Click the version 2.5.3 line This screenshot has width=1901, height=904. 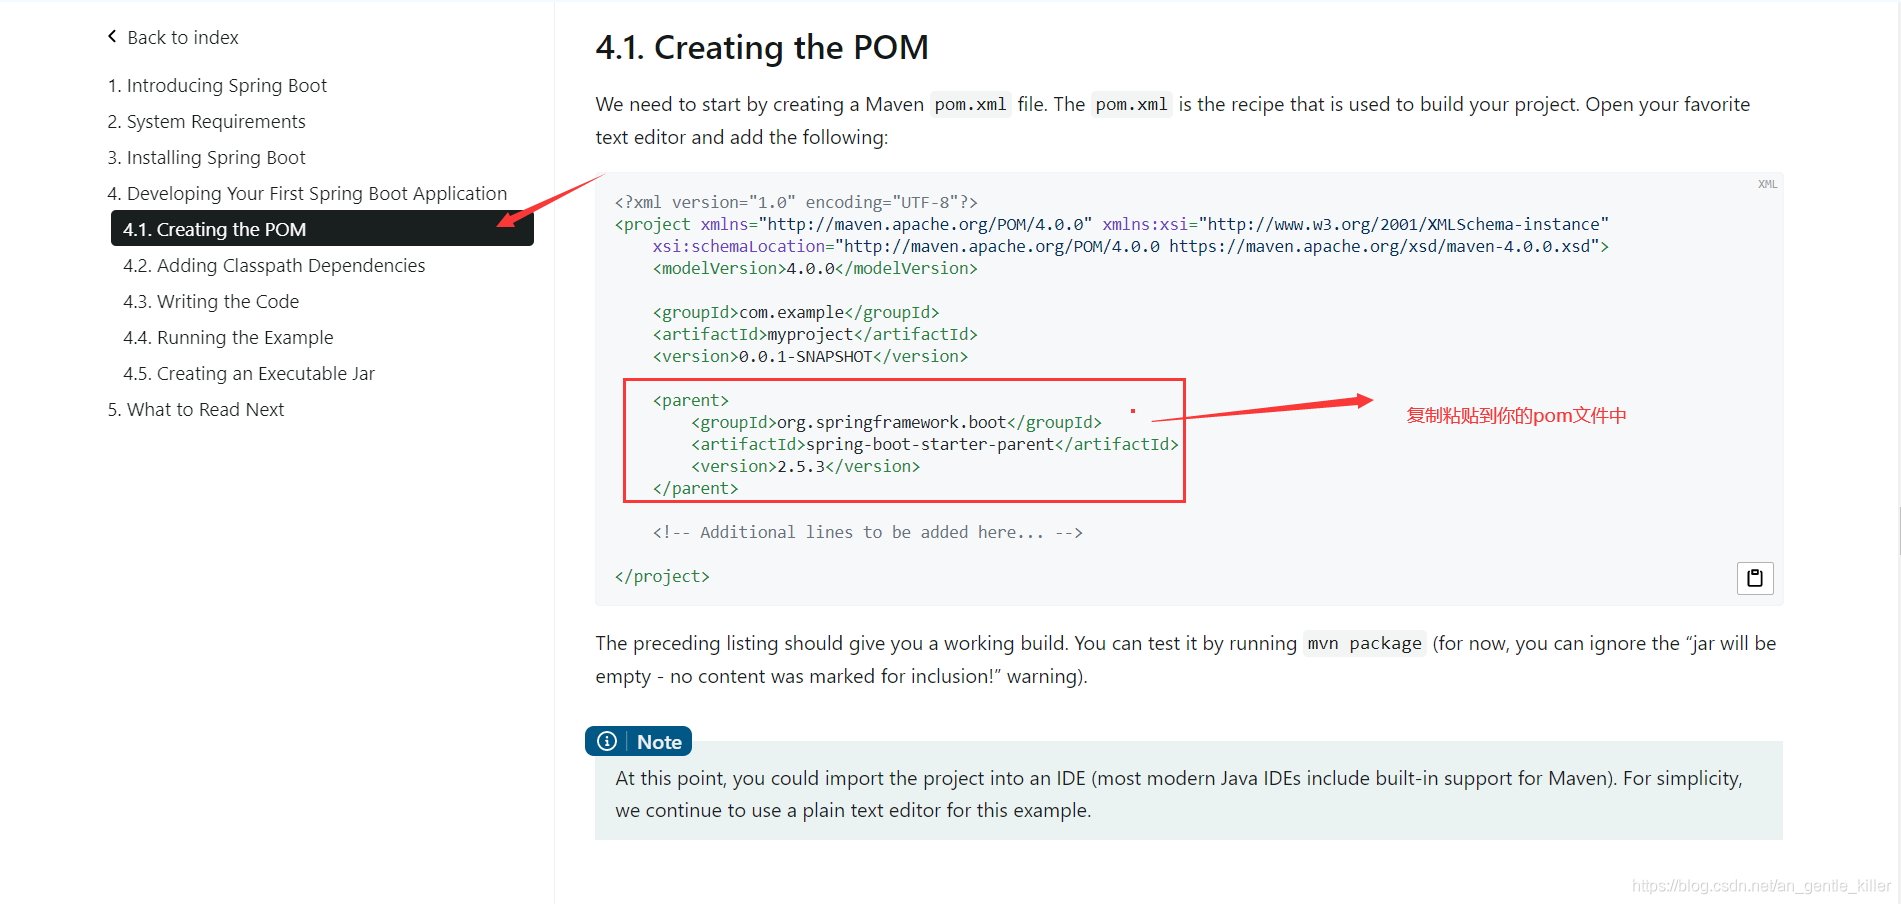pos(805,466)
